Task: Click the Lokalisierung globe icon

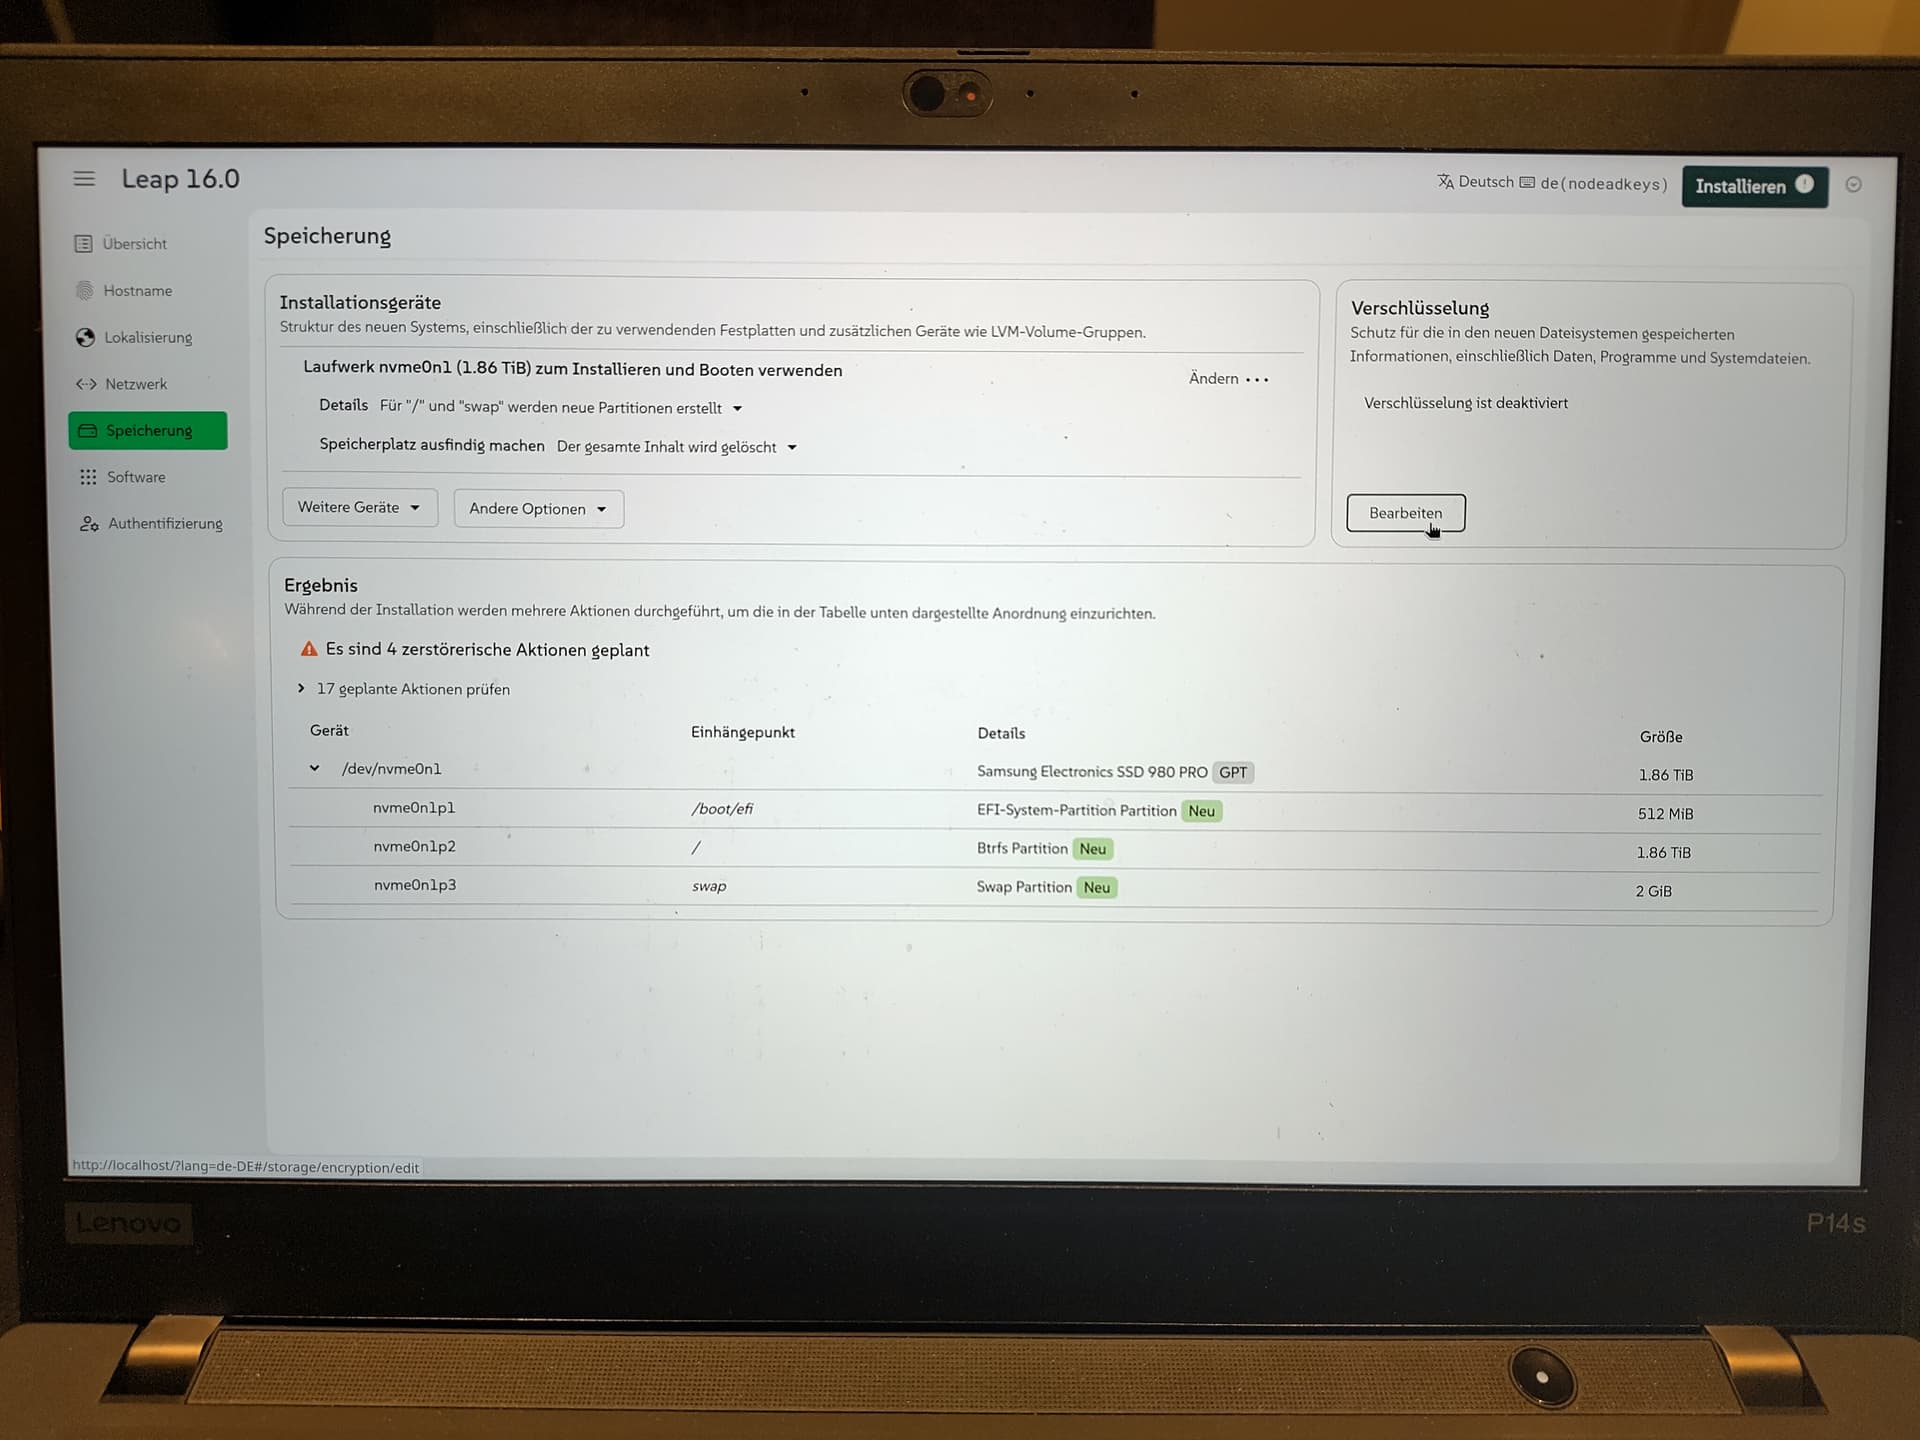Action: pyautogui.click(x=85, y=338)
